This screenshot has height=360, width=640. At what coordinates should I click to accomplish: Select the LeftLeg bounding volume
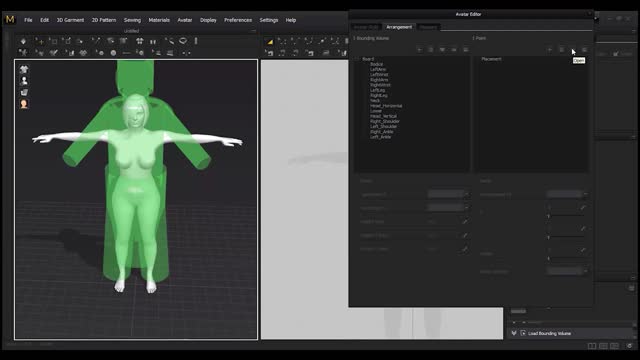pos(378,90)
